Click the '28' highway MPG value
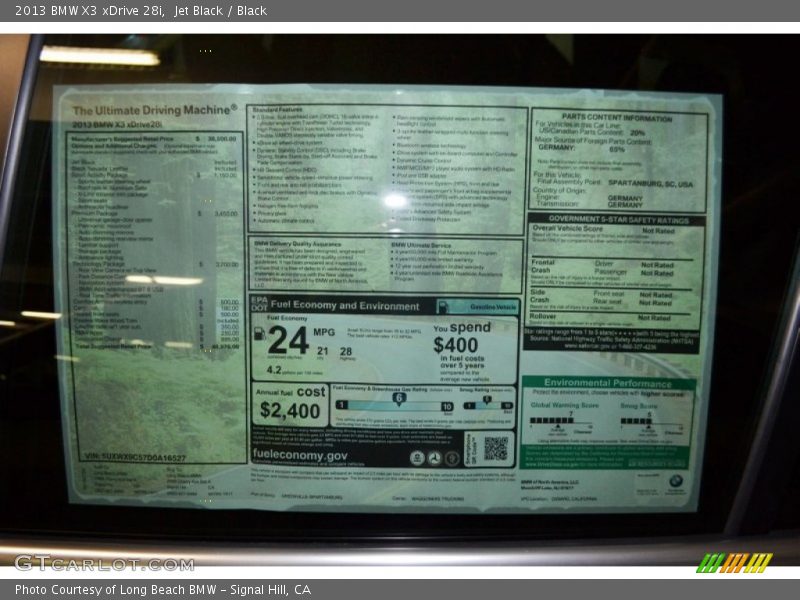This screenshot has width=800, height=600. (346, 352)
